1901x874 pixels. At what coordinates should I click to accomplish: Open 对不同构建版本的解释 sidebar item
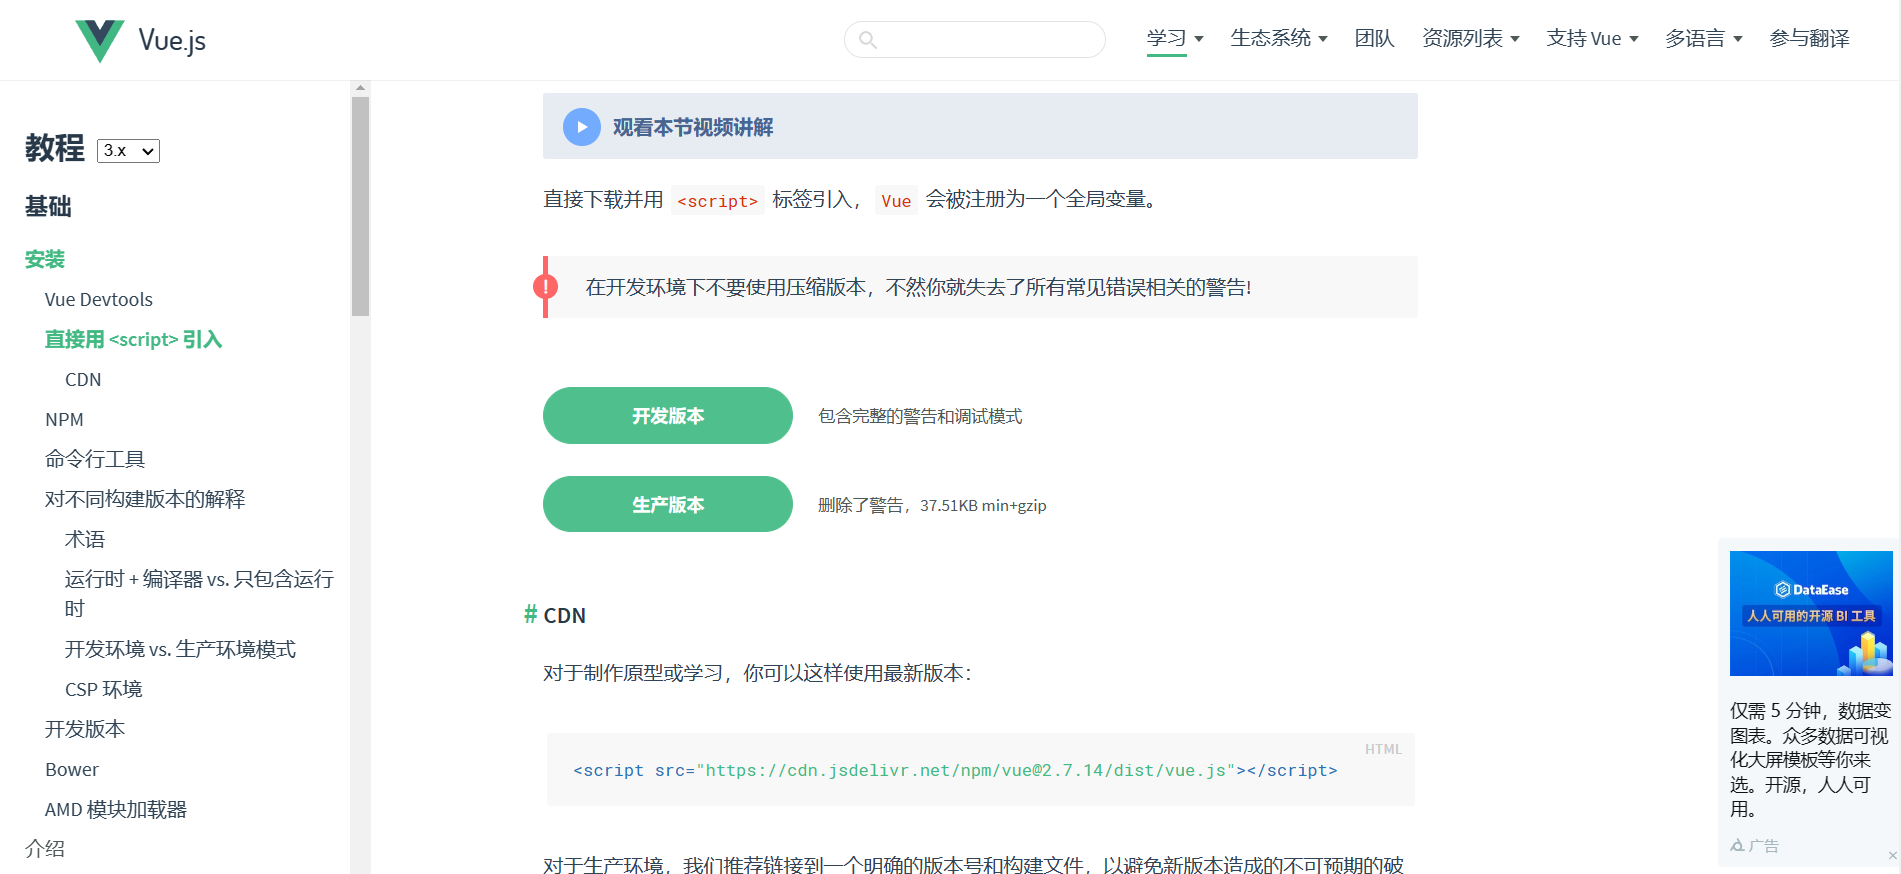point(145,499)
